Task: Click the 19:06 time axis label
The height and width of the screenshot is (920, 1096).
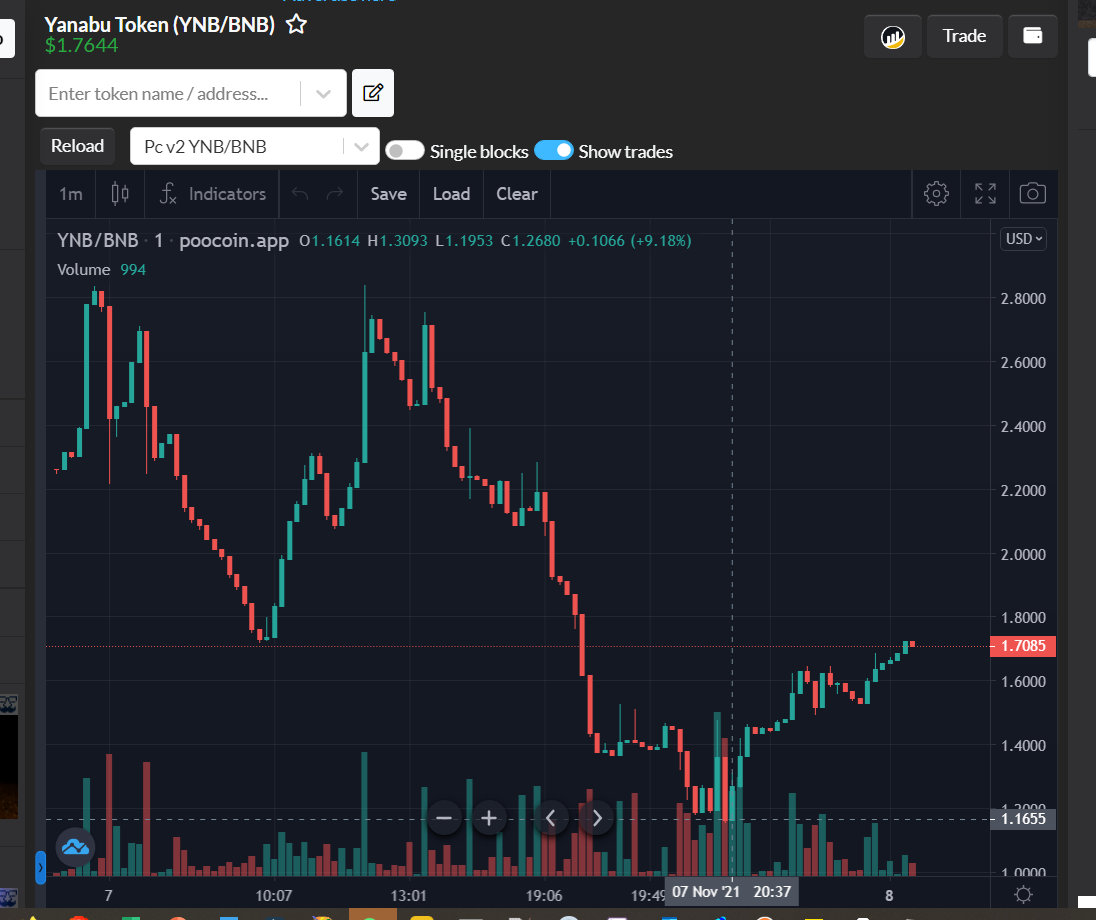Action: 544,896
